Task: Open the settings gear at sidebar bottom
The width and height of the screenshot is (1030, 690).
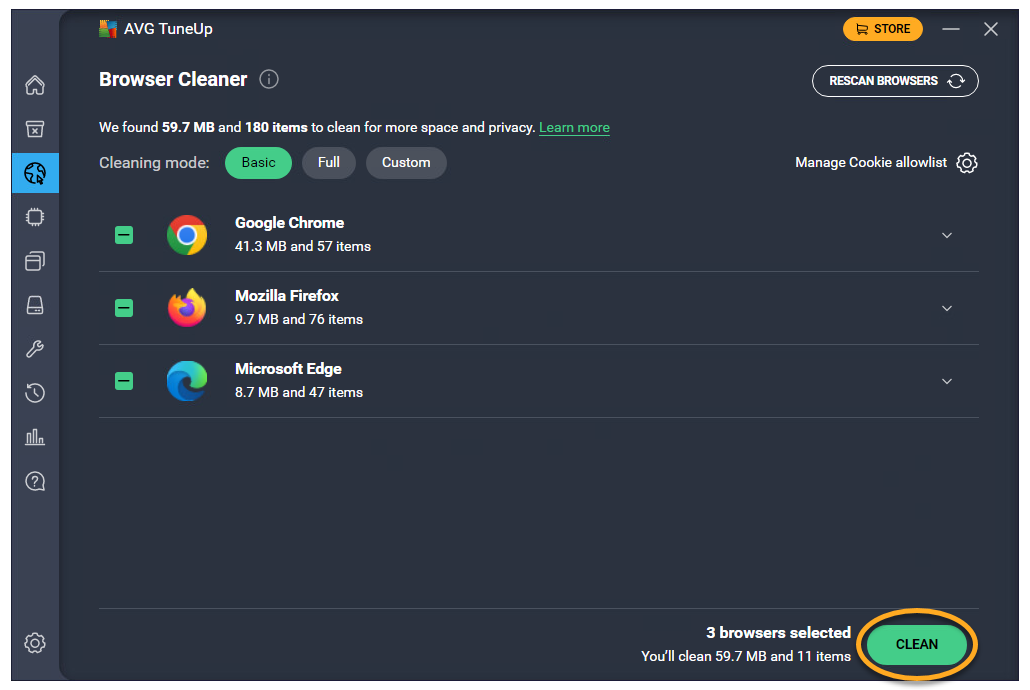Action: pyautogui.click(x=35, y=643)
